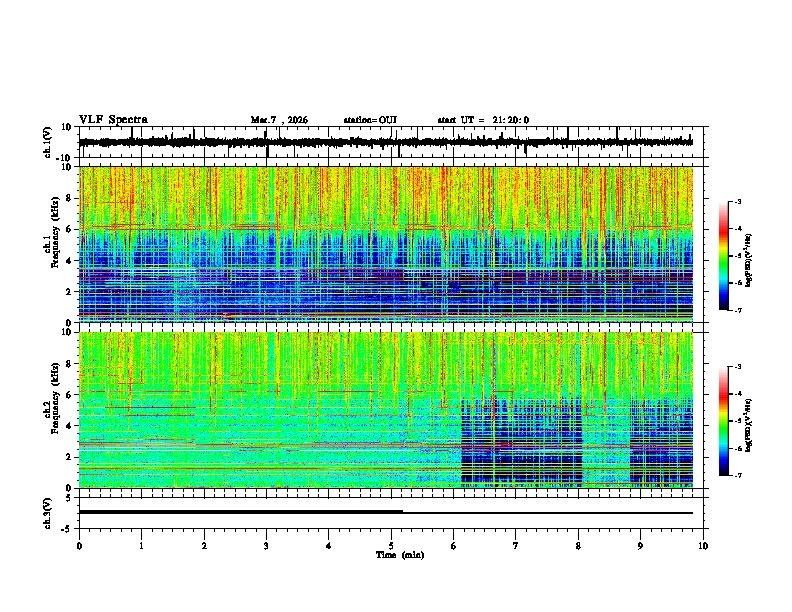This screenshot has height=612, width=792.
Task: Click the "start UT = 21:20:0" text
Action: [x=483, y=120]
